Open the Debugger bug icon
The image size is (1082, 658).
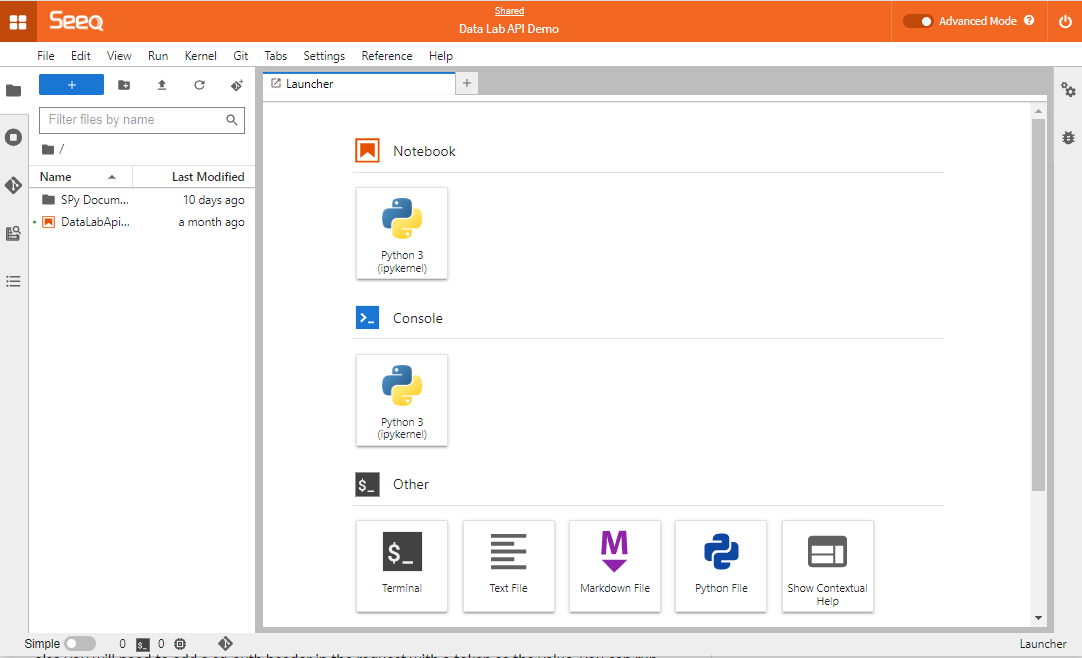point(1068,138)
